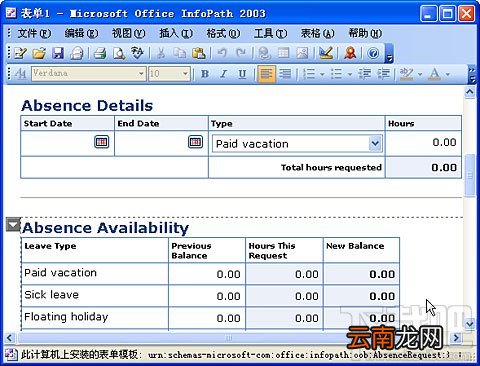Open the font color dropdown arrow

(x=448, y=74)
